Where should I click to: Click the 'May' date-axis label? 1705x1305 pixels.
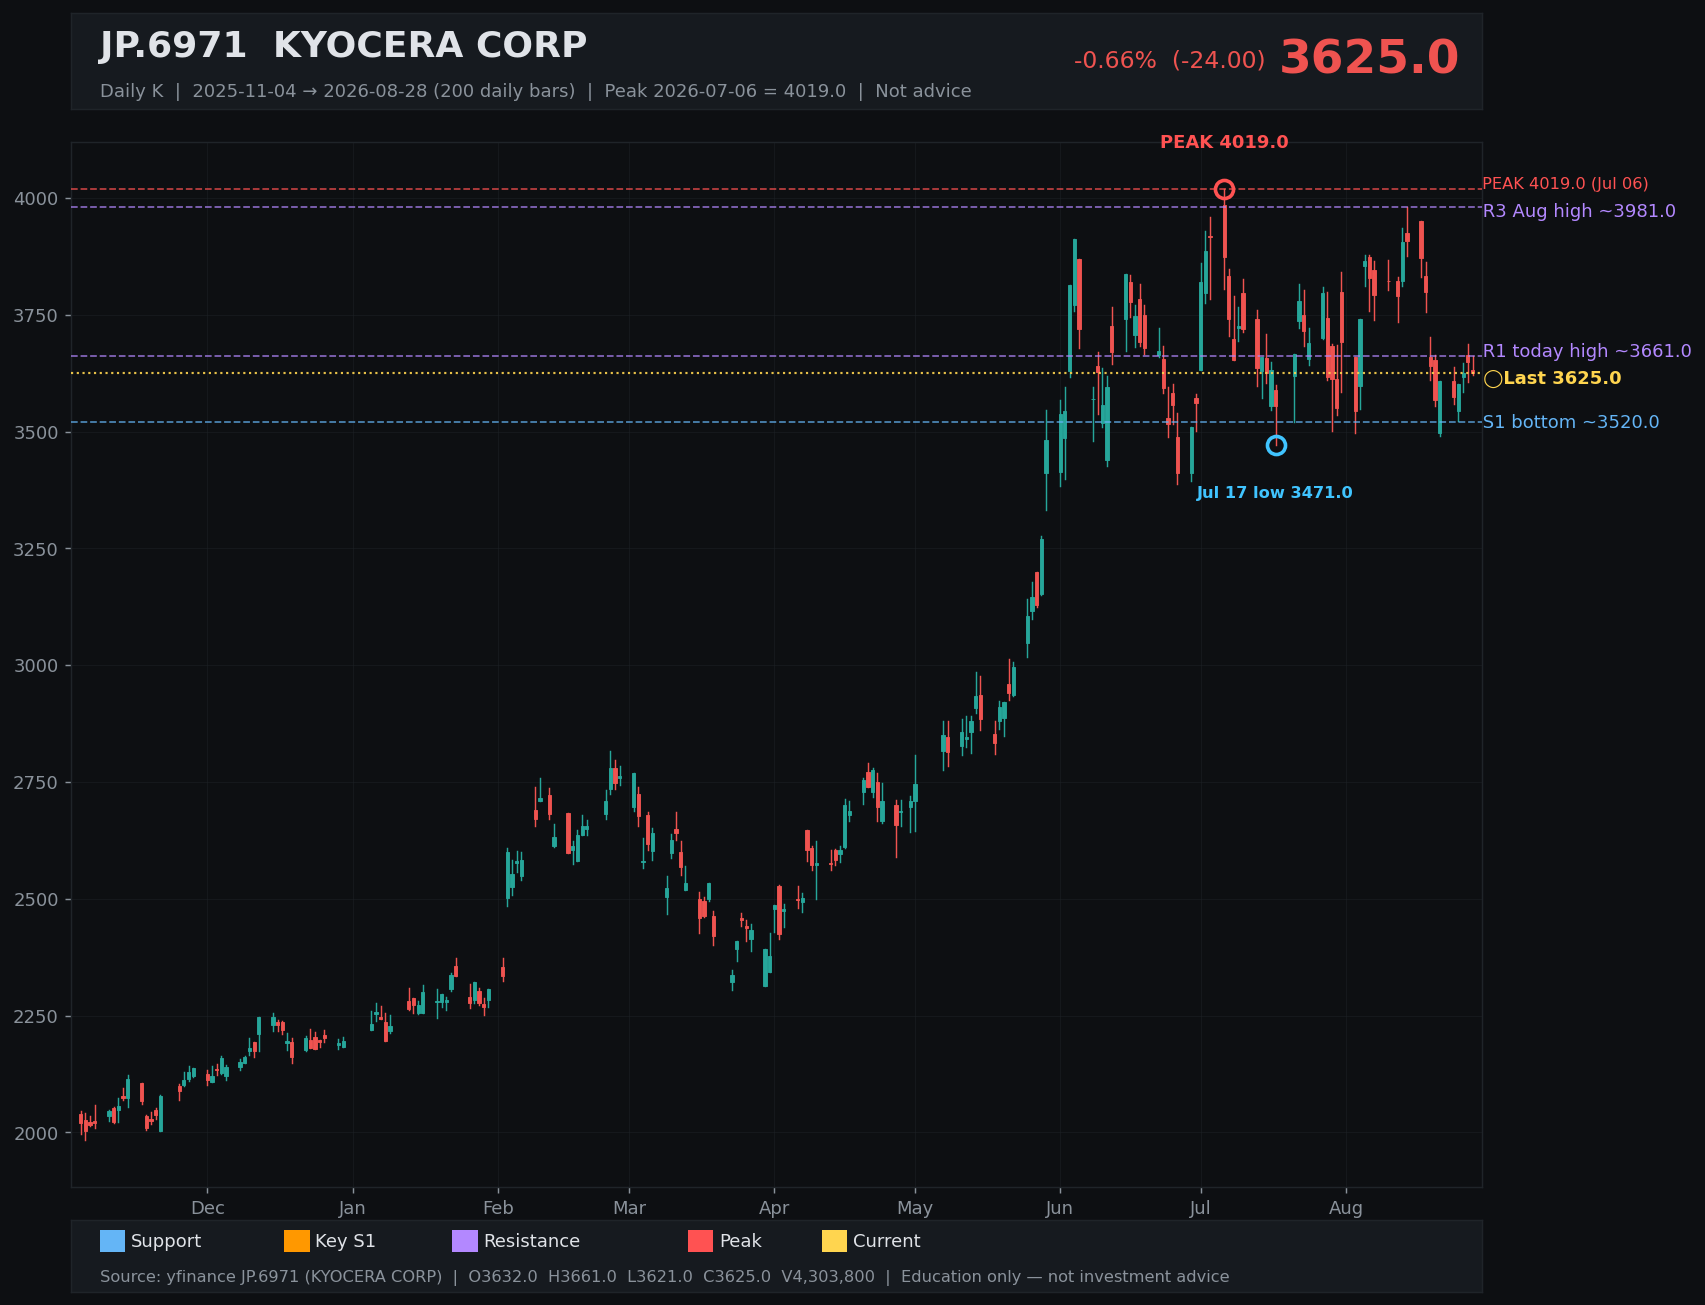coord(915,1208)
